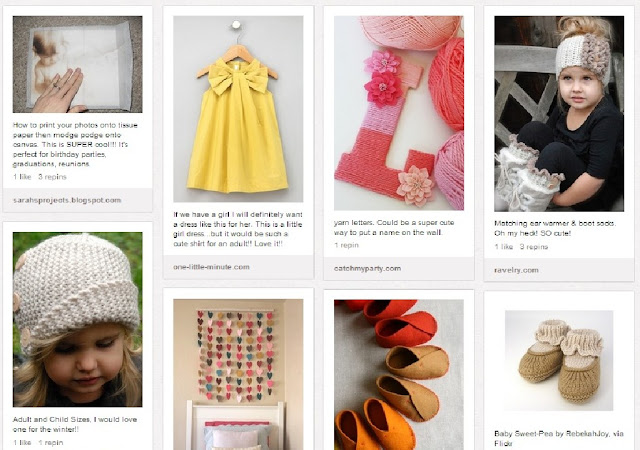View 1 like on ear warmer pin

pyautogui.click(x=503, y=247)
